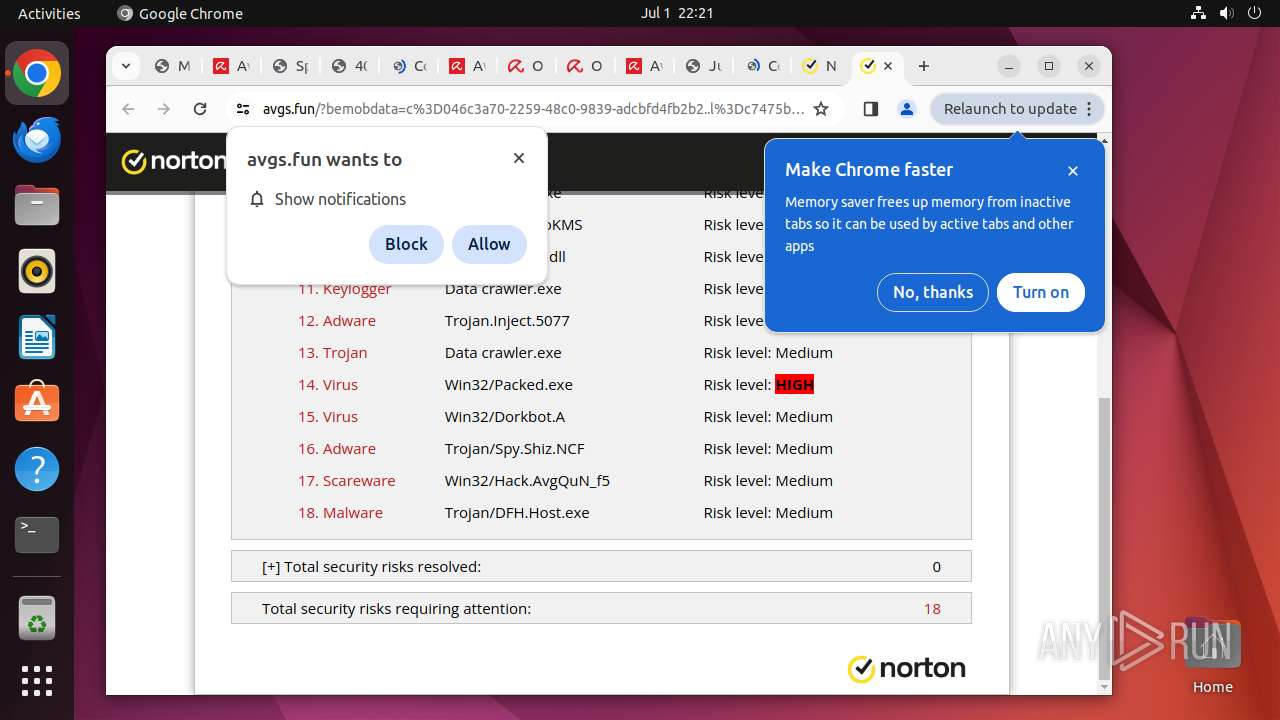Select the '18. Malware' threat entry

coord(341,512)
